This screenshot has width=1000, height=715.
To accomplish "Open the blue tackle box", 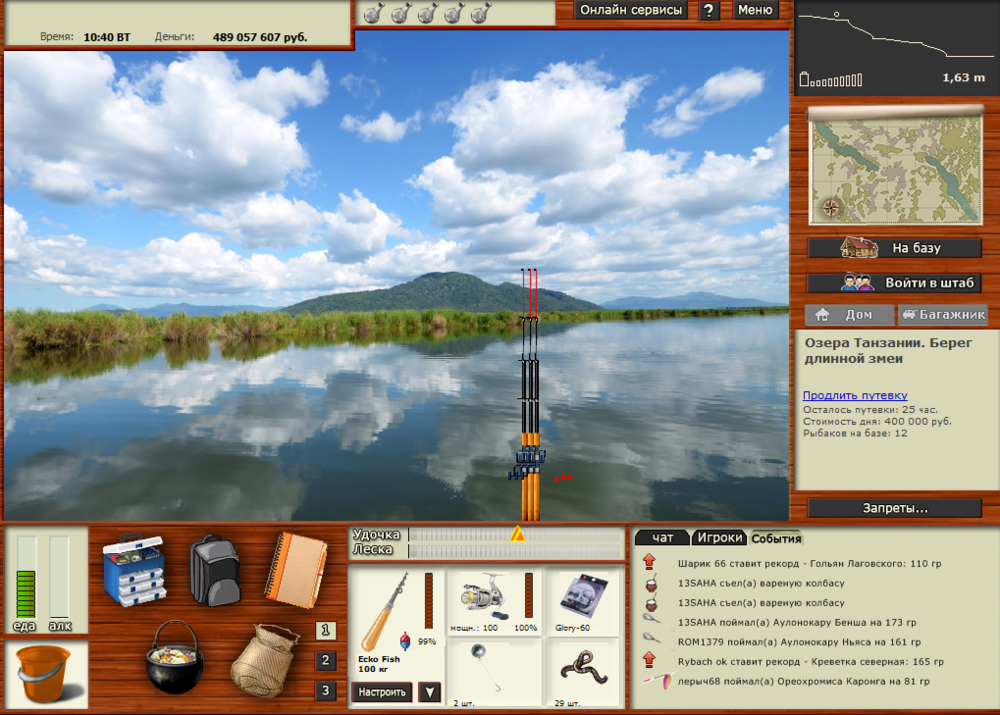I will click(136, 570).
